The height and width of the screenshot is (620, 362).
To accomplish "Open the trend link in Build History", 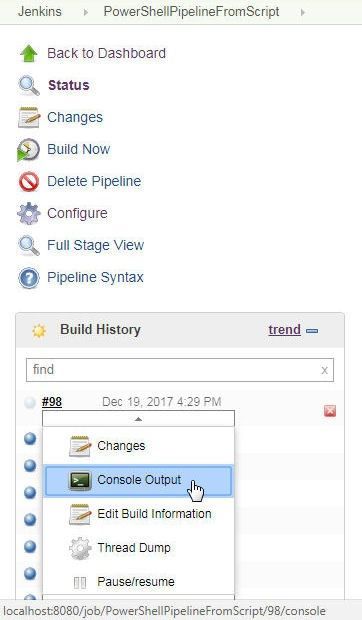I will 285,329.
